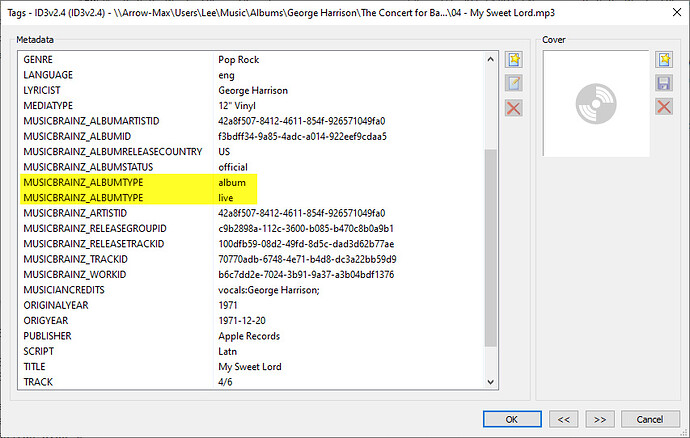
Task: Click the 1971-12-20 date value
Action: (x=242, y=320)
